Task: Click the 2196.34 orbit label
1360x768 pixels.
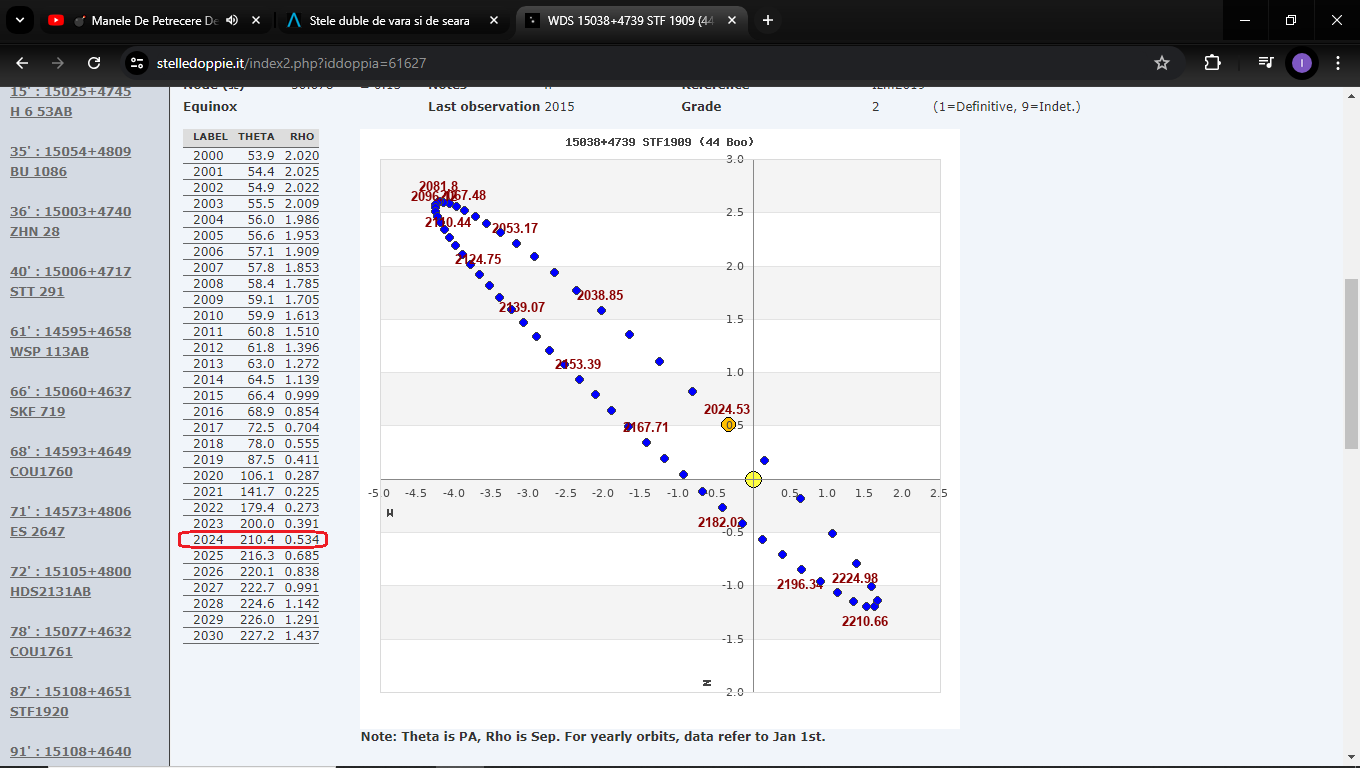Action: pyautogui.click(x=800, y=584)
